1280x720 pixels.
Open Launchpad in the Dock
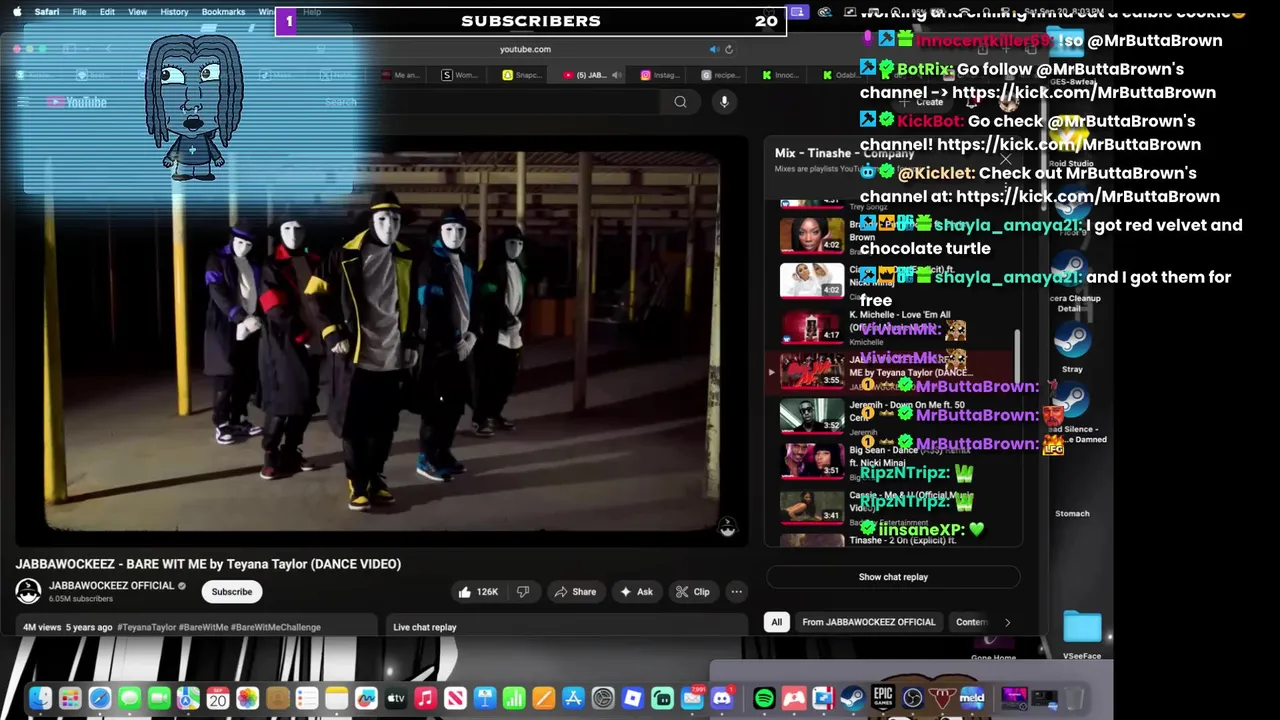[70, 698]
